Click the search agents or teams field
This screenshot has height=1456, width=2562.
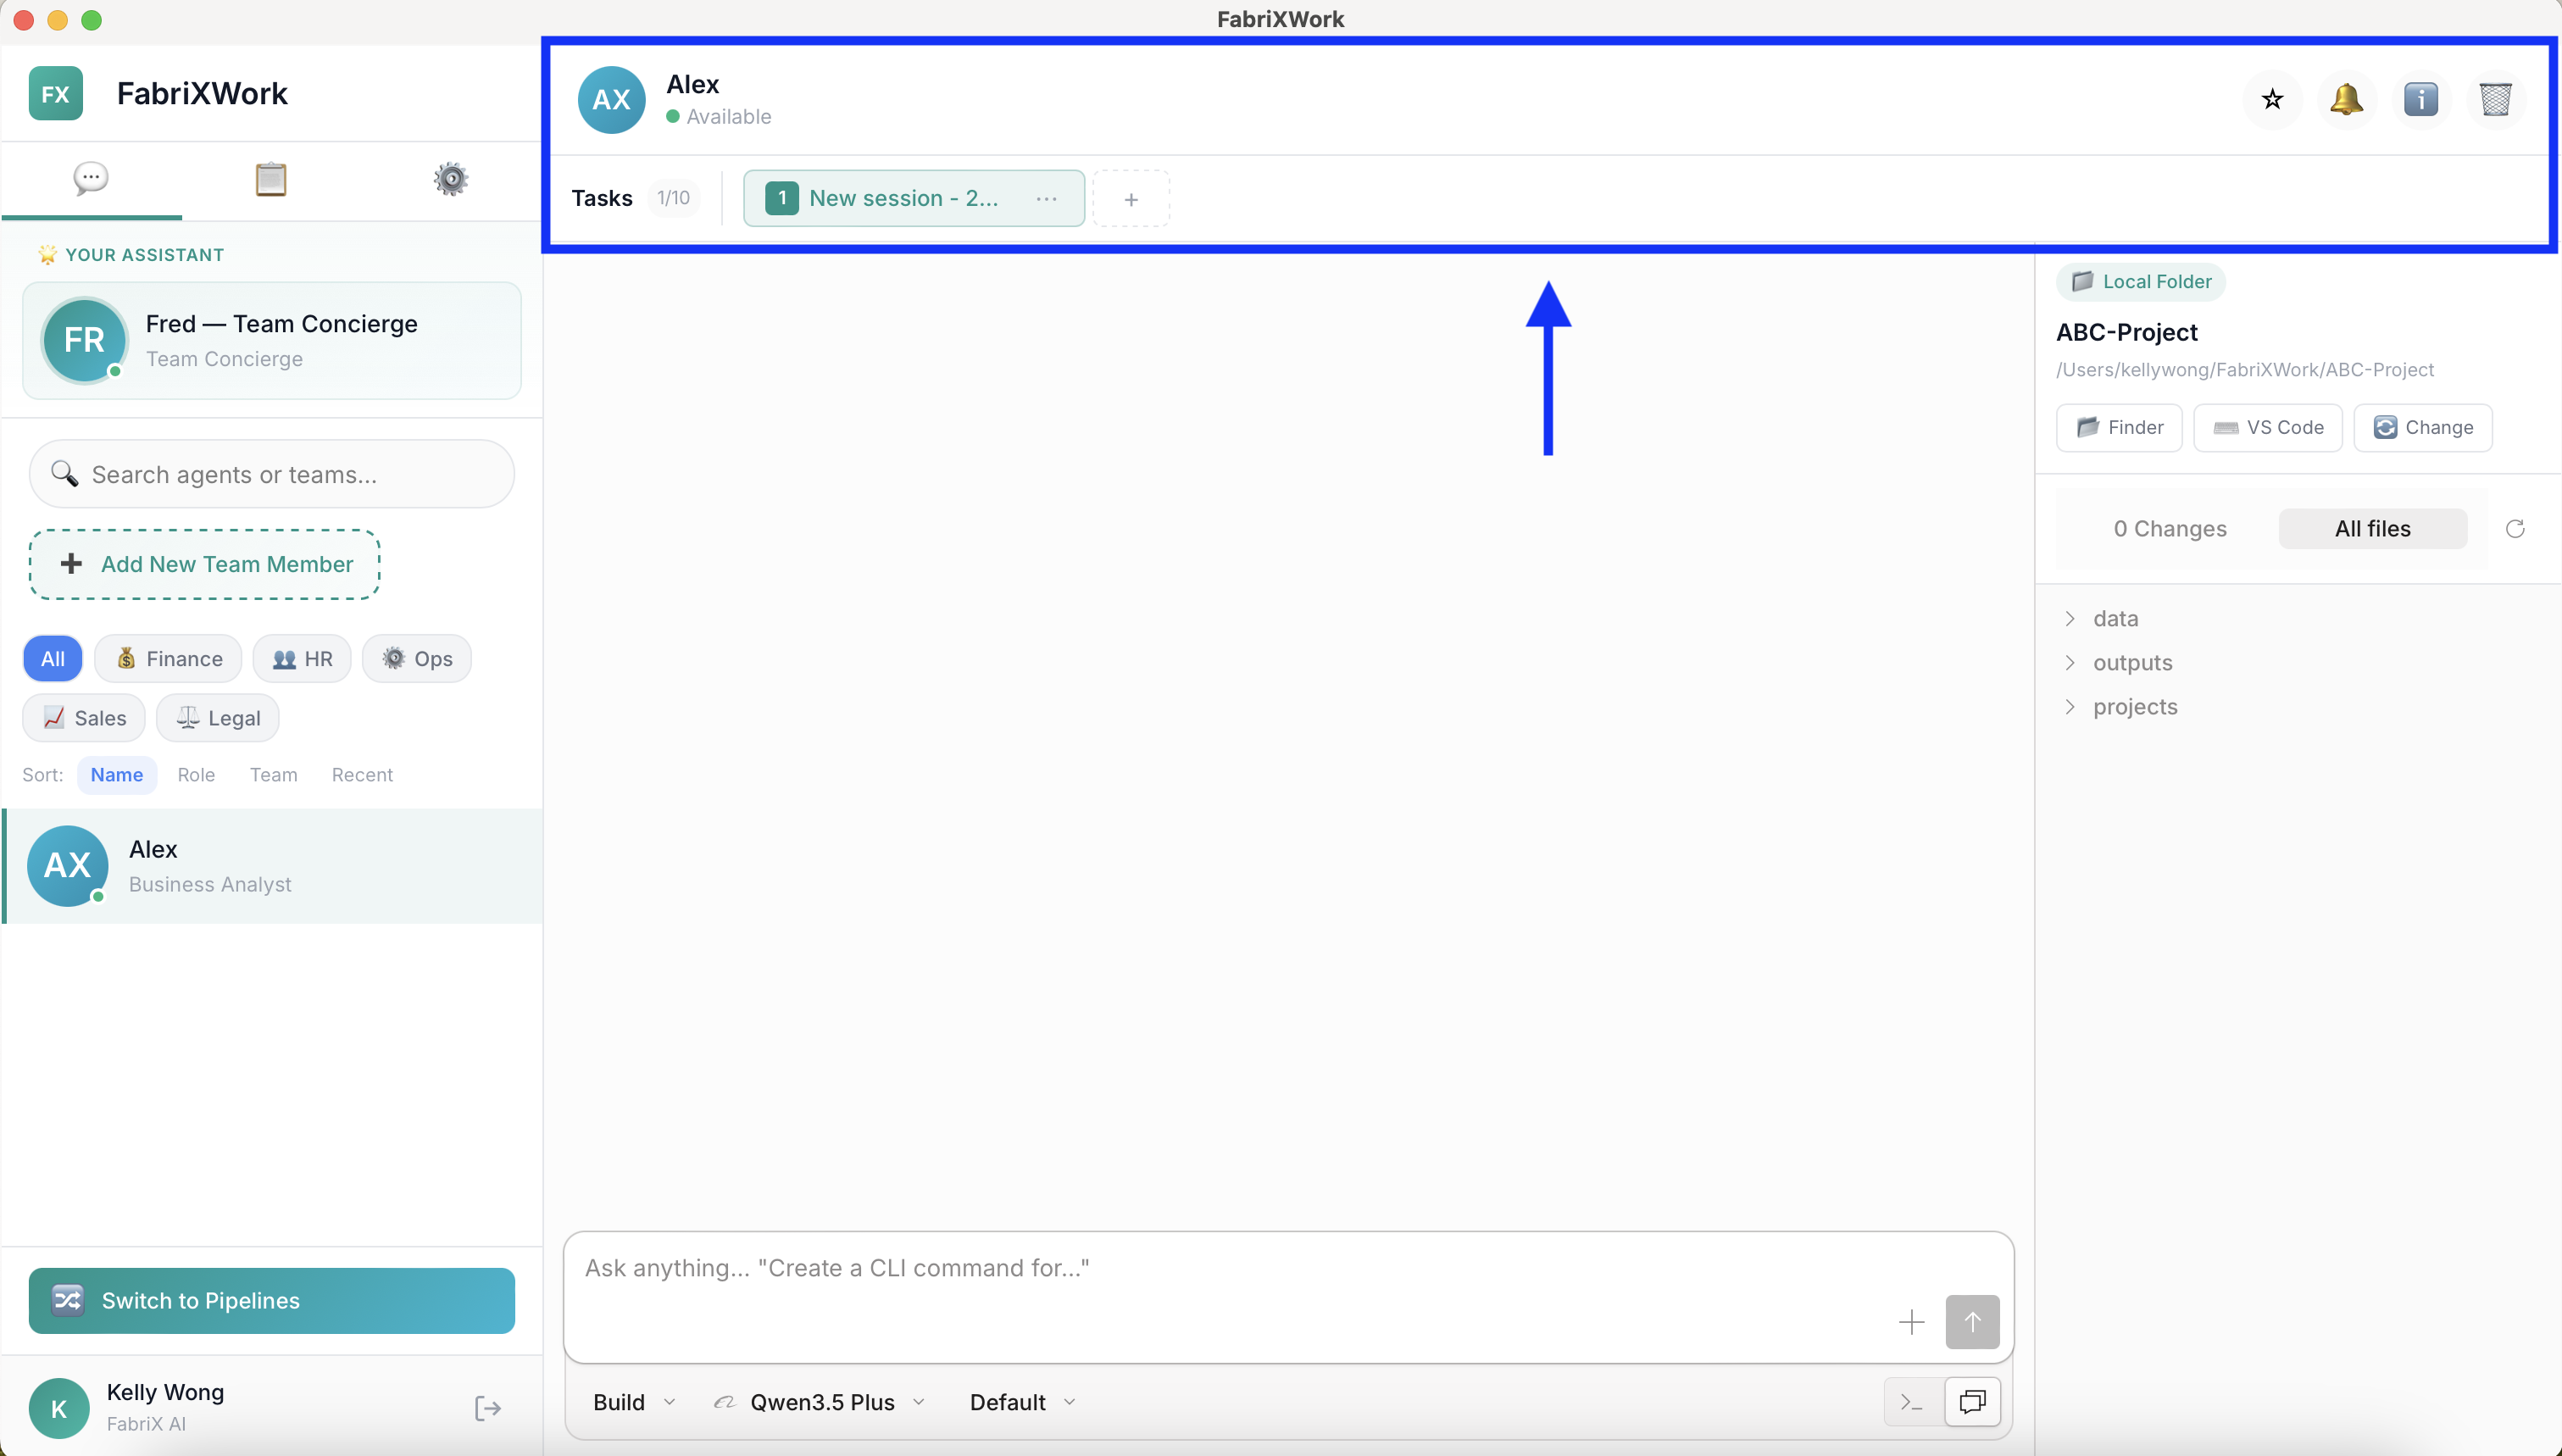point(272,474)
